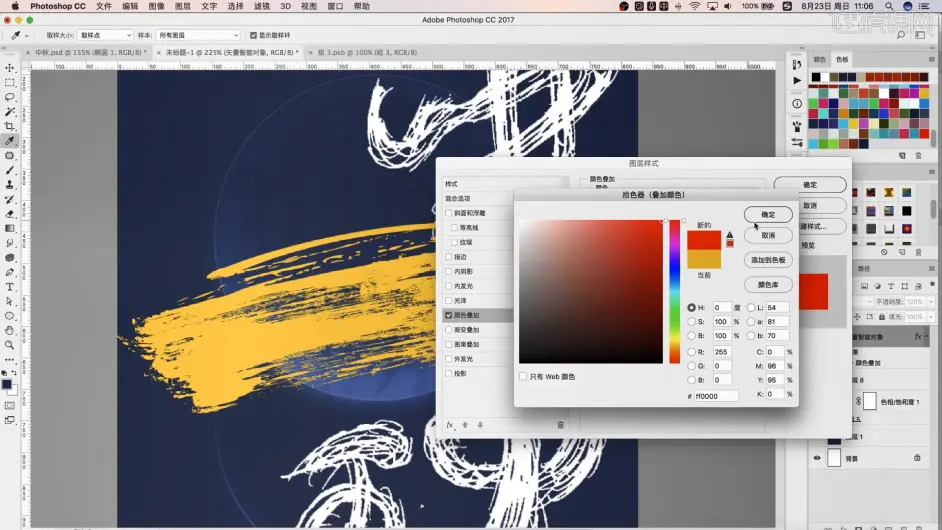Select the Eyedropper tool in toolbox
This screenshot has height=530, width=942.
tap(10, 141)
